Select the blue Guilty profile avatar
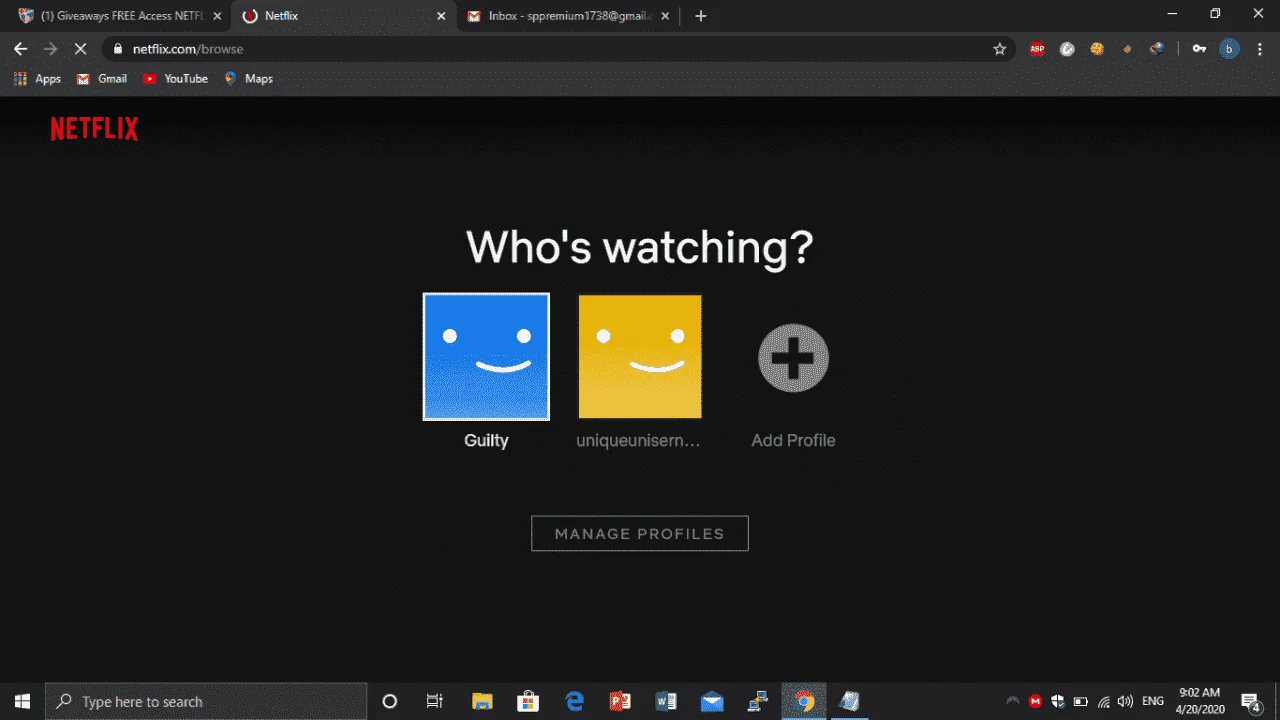Viewport: 1280px width, 720px height. pyautogui.click(x=486, y=357)
